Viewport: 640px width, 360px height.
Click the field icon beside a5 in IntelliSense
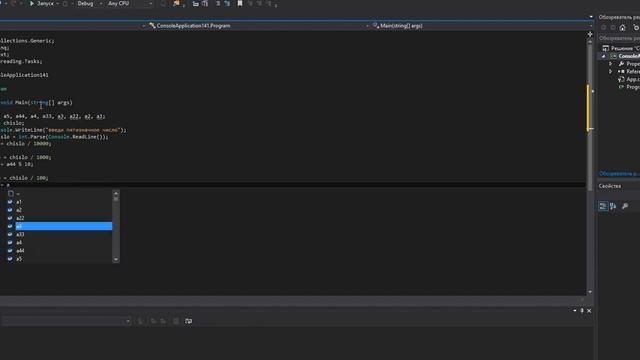click(x=10, y=259)
